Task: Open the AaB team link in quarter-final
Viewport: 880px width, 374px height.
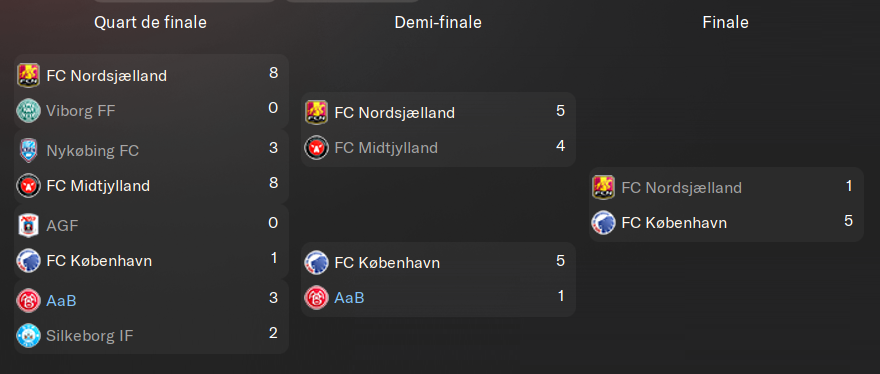Action: (x=62, y=300)
